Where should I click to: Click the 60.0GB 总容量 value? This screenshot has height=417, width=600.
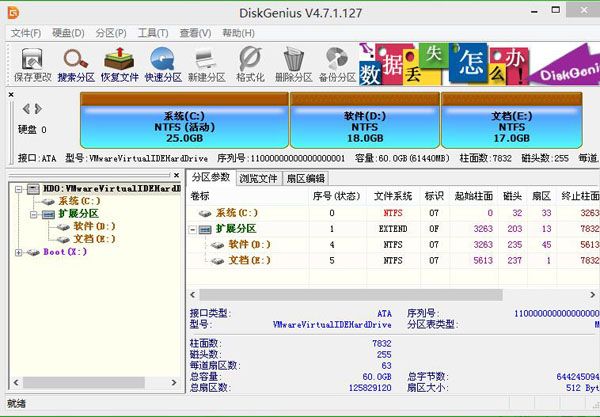coord(377,377)
